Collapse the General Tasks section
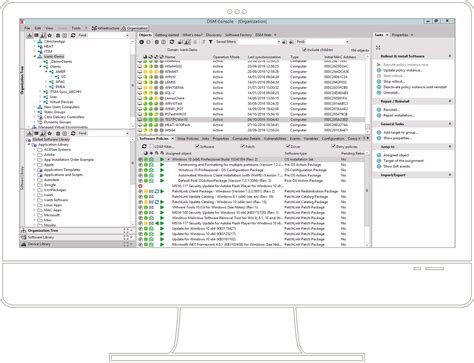The height and width of the screenshot is (363, 474). pos(450,124)
